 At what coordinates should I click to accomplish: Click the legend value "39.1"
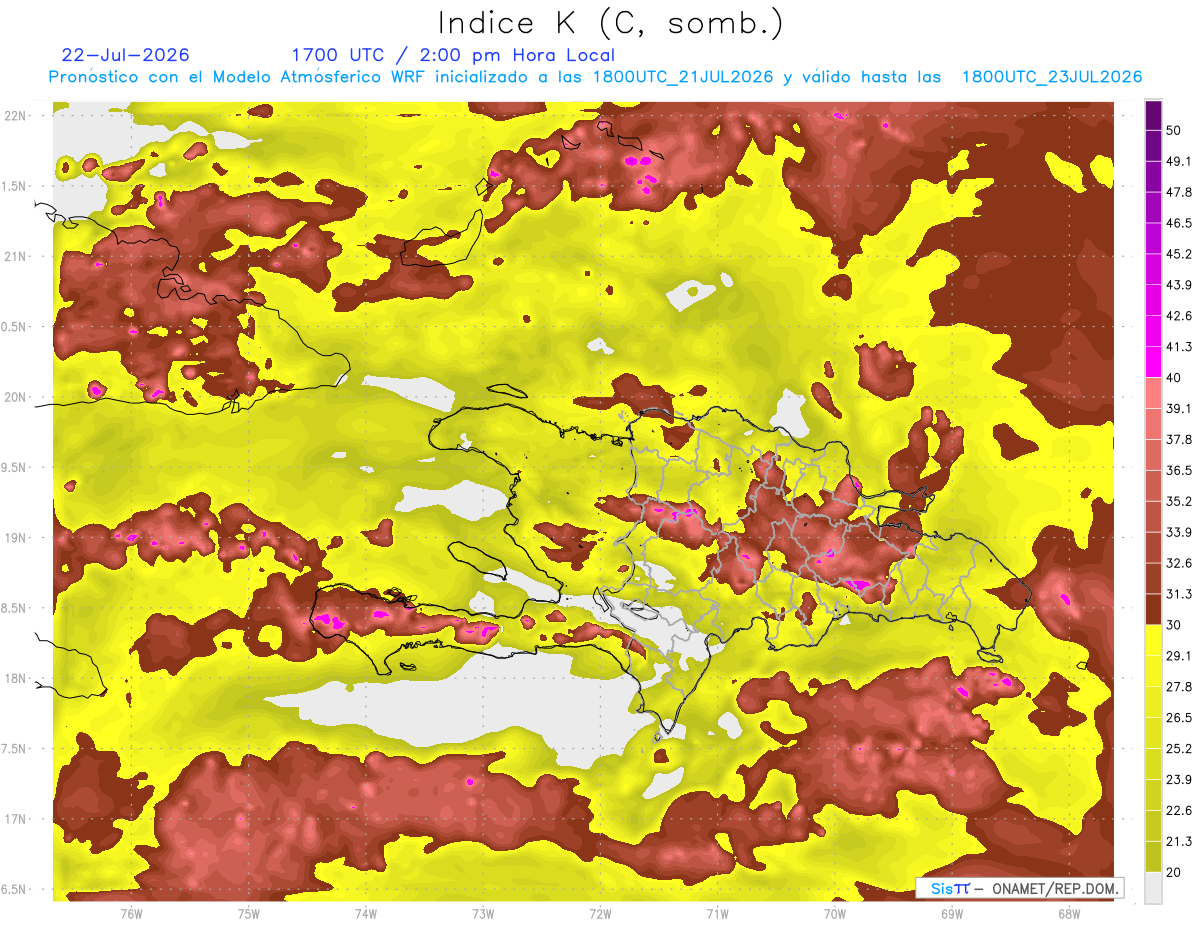click(1178, 408)
